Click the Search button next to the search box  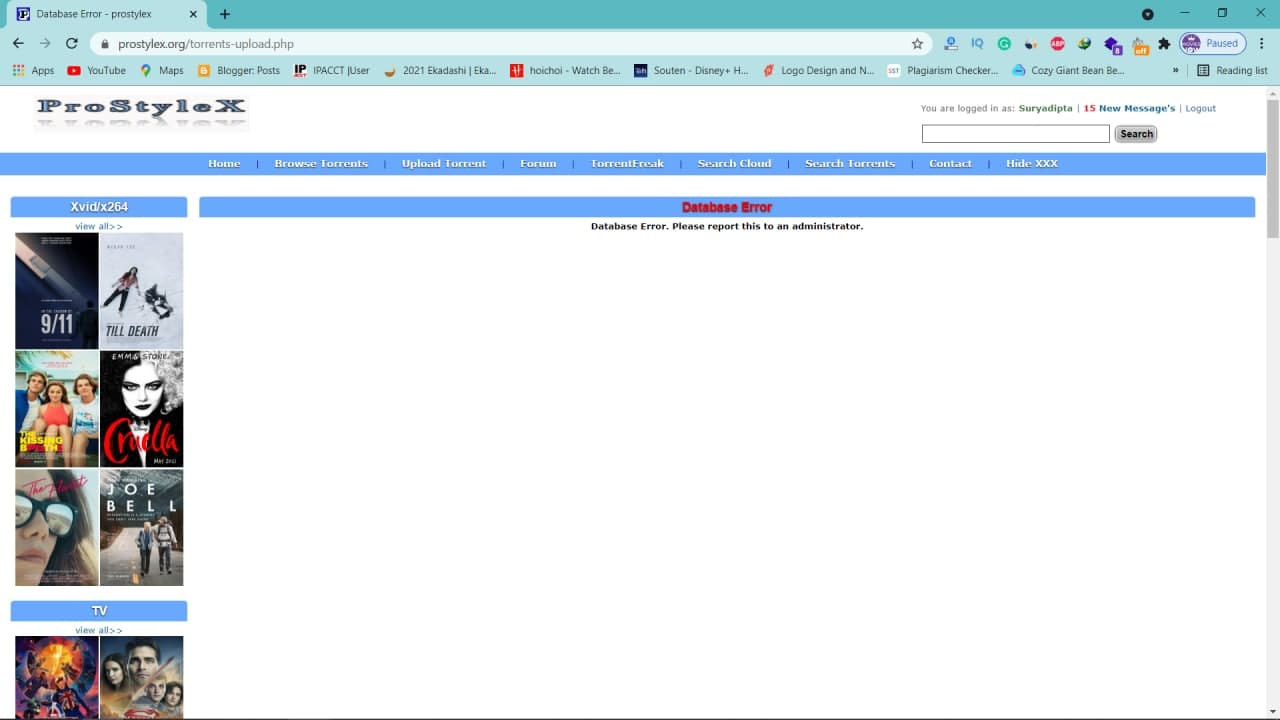click(1136, 134)
